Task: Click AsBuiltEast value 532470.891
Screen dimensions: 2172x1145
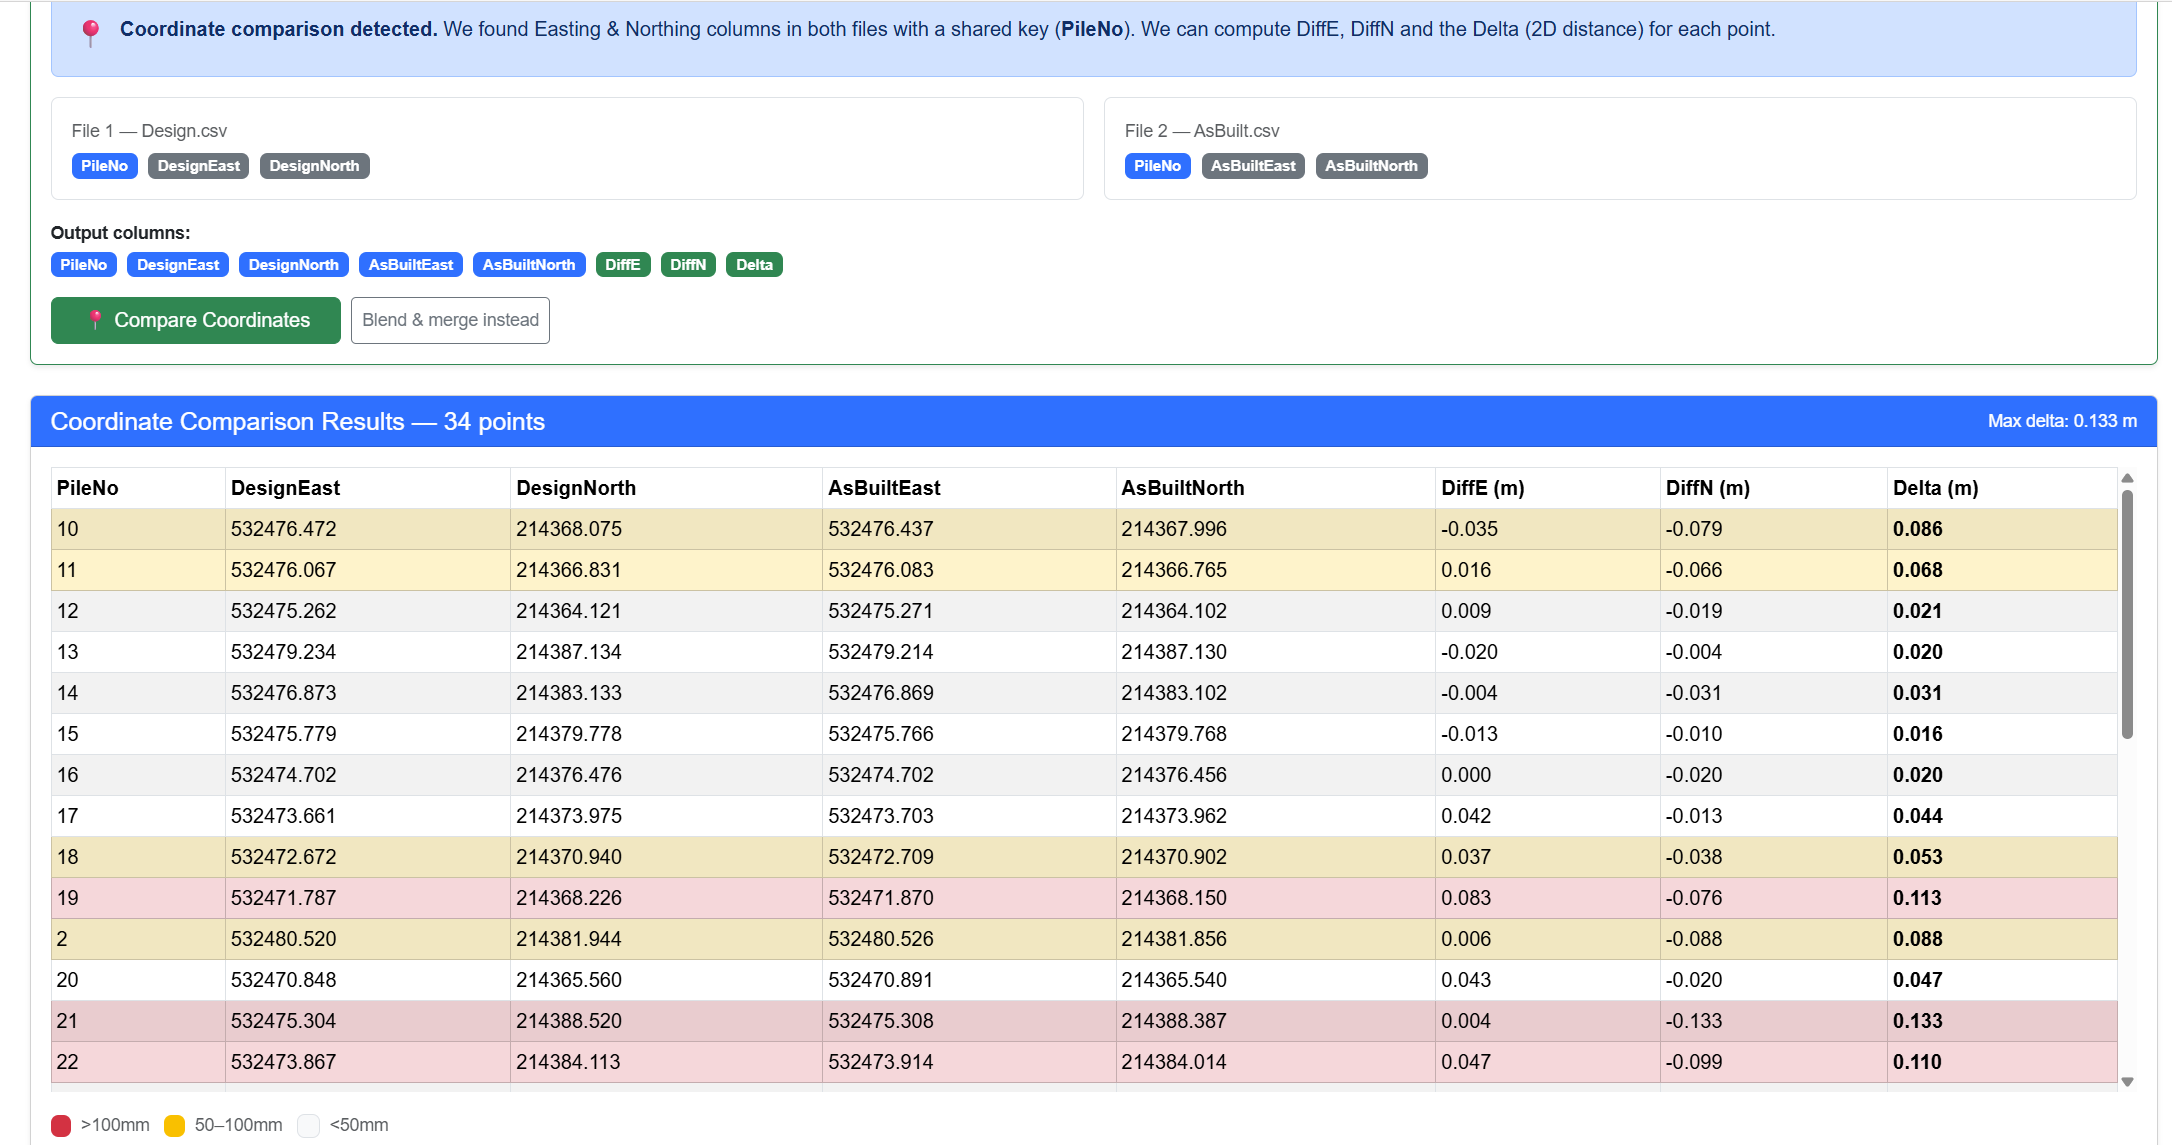Action: (x=881, y=980)
